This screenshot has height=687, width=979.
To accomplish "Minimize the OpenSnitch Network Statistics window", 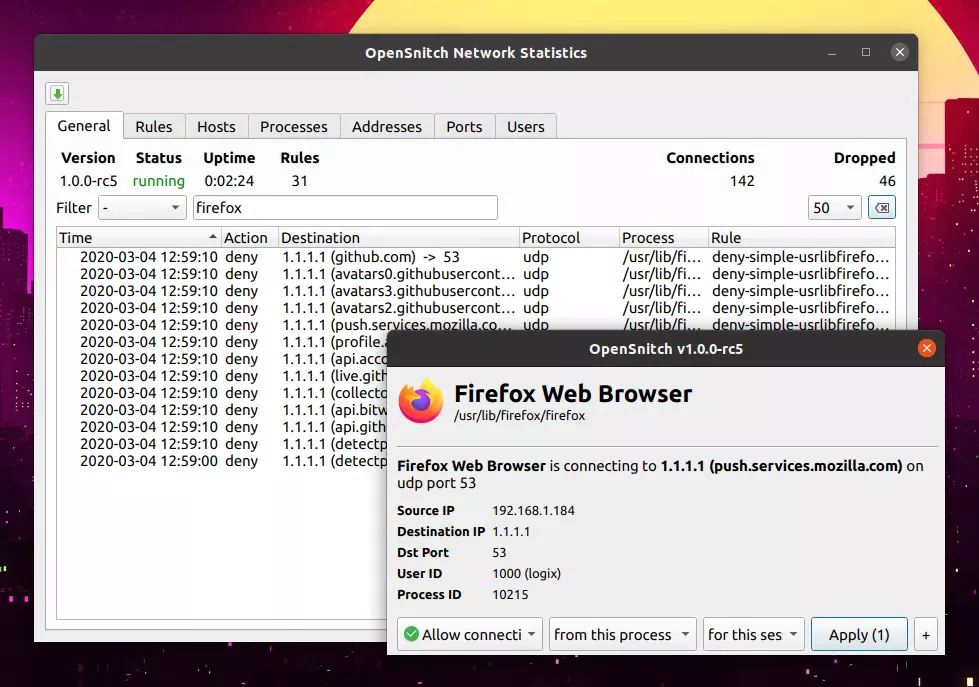I will tap(832, 52).
